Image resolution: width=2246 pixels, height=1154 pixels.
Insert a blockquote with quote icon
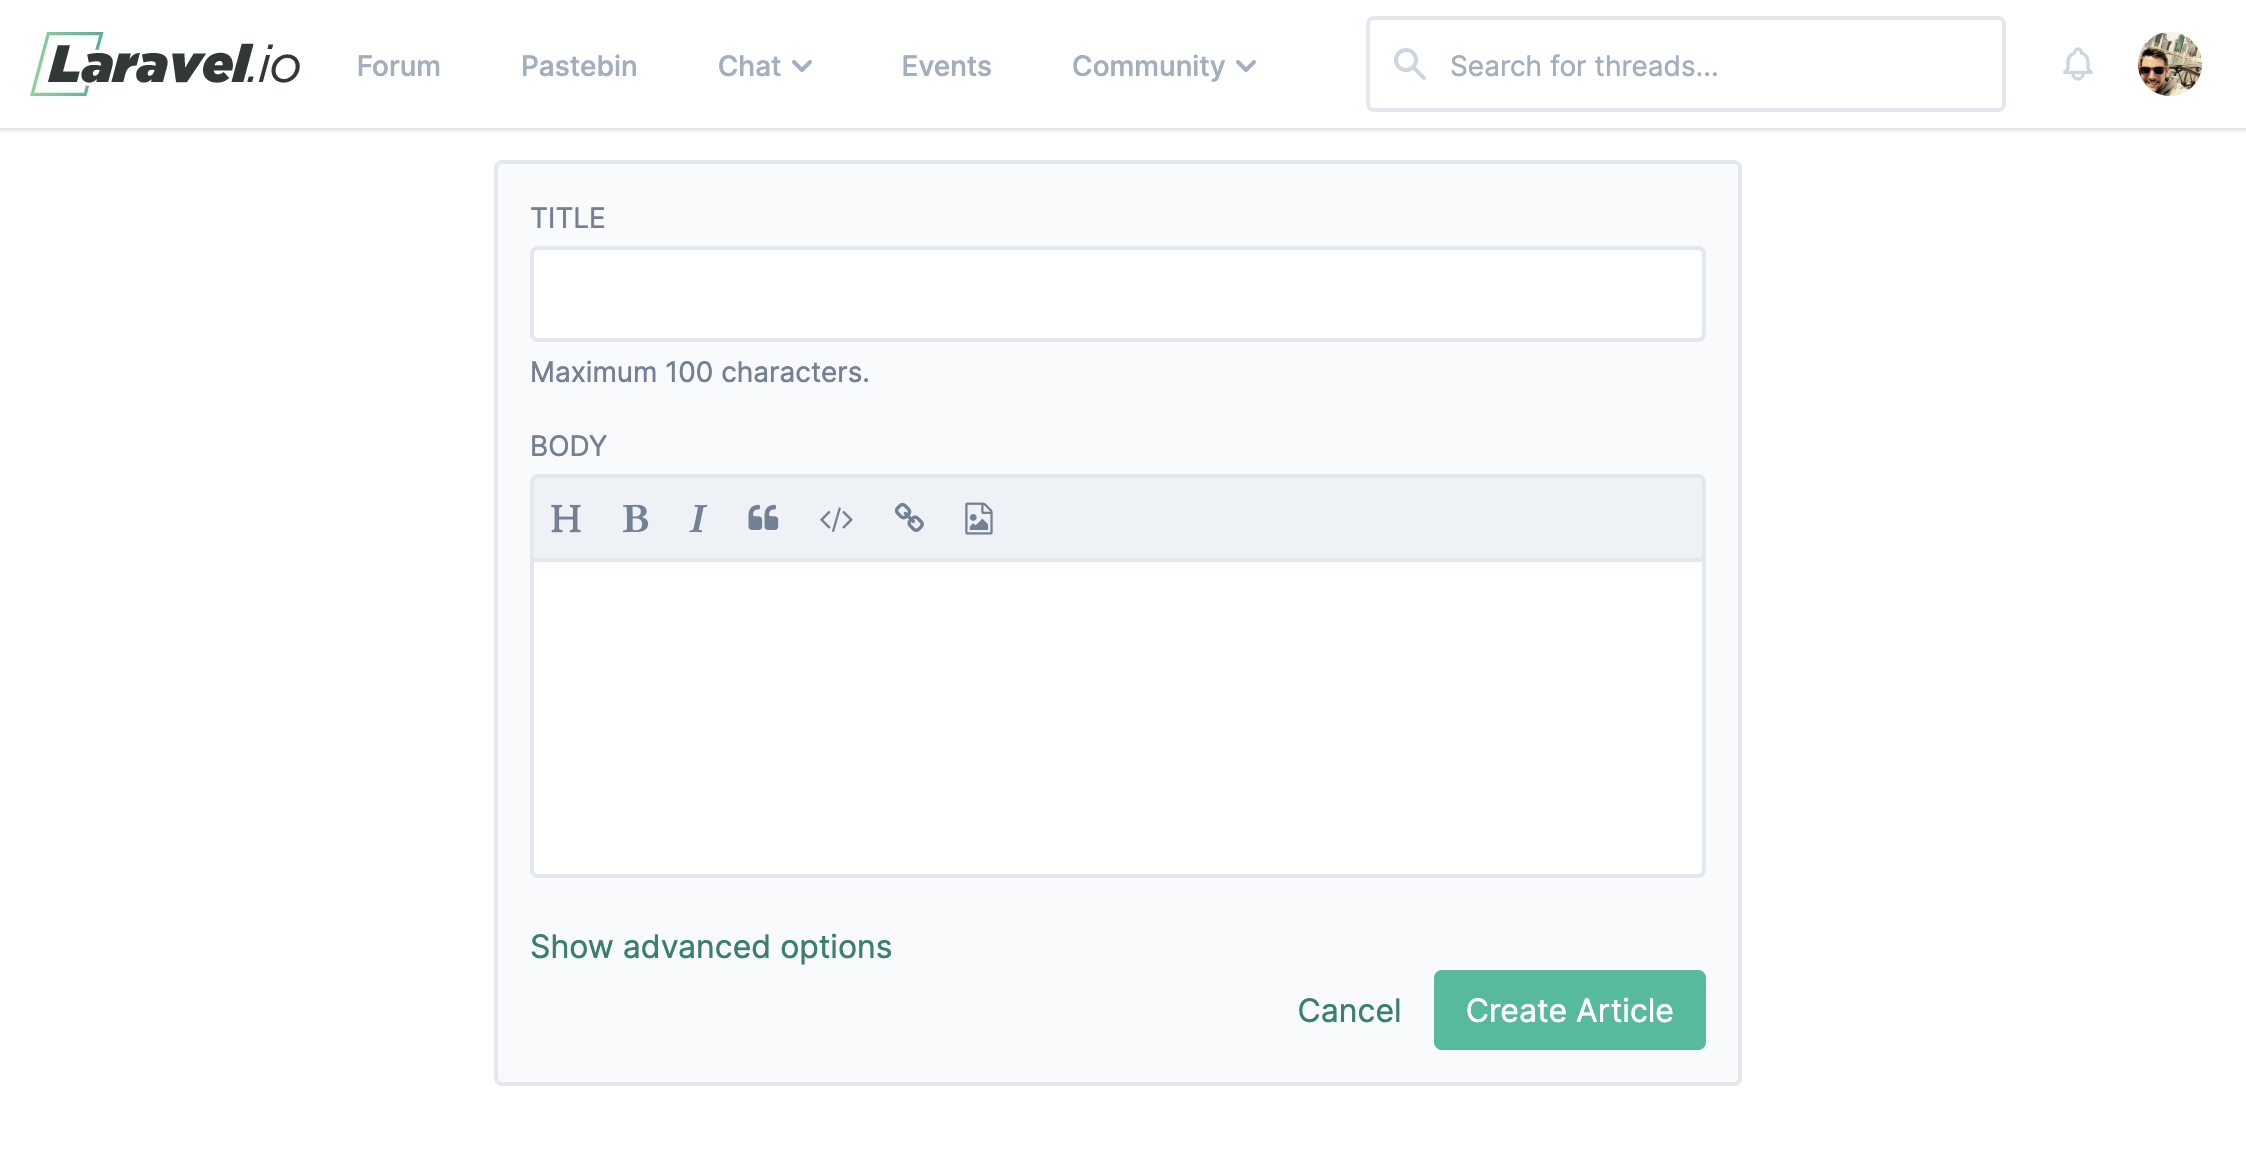763,518
